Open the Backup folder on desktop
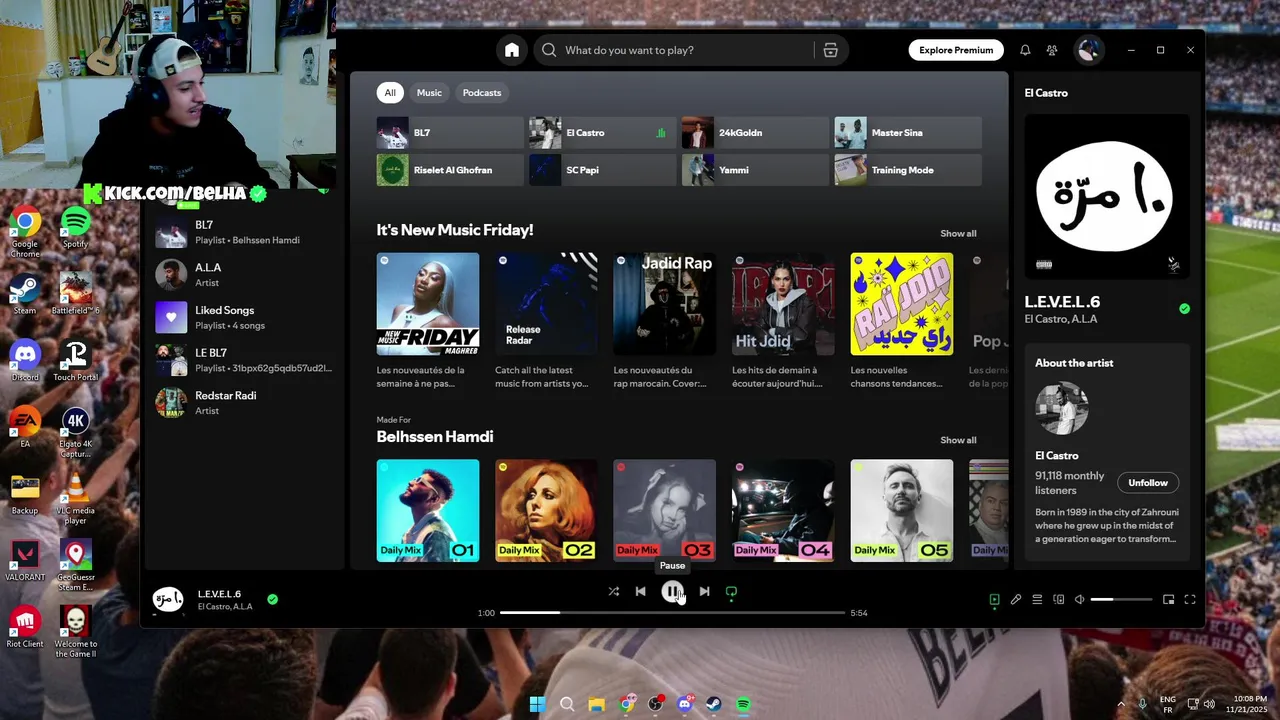 [x=25, y=494]
